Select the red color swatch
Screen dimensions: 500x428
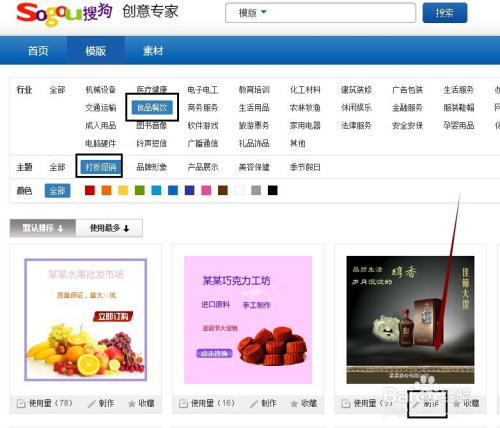point(90,190)
